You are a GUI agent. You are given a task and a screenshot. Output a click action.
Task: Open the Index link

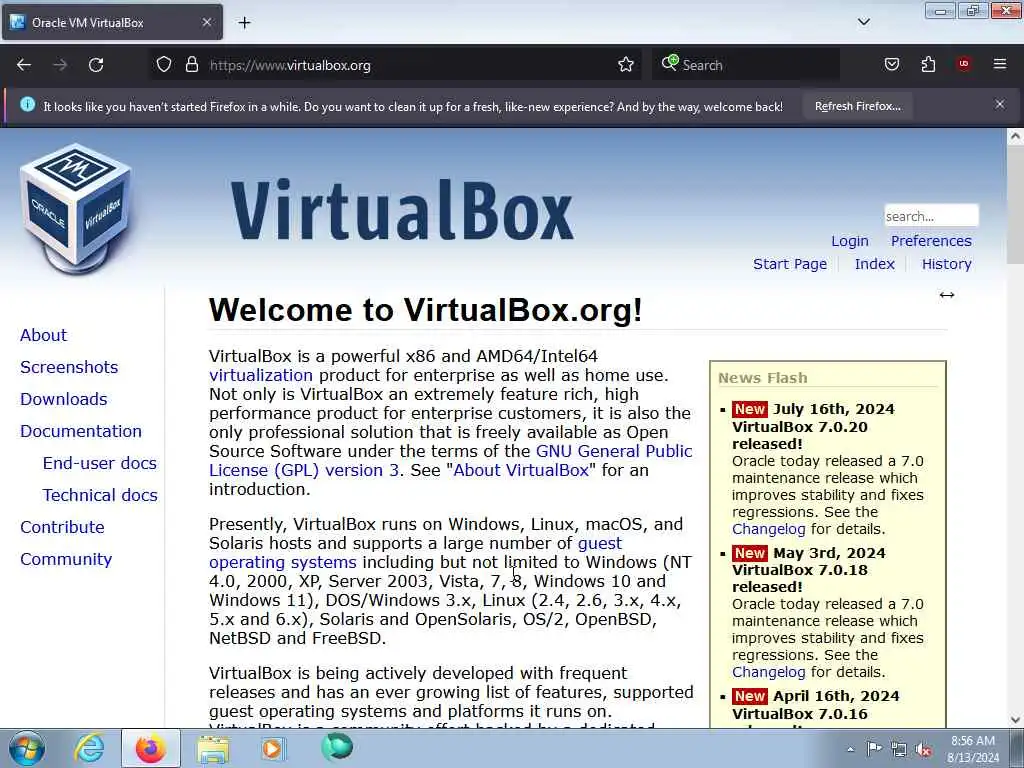874,264
